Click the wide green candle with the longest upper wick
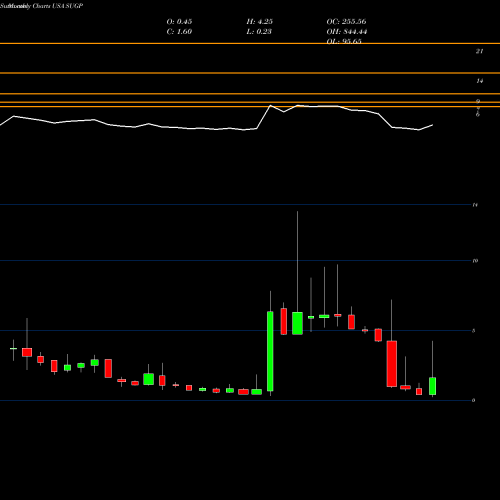 tap(297, 323)
